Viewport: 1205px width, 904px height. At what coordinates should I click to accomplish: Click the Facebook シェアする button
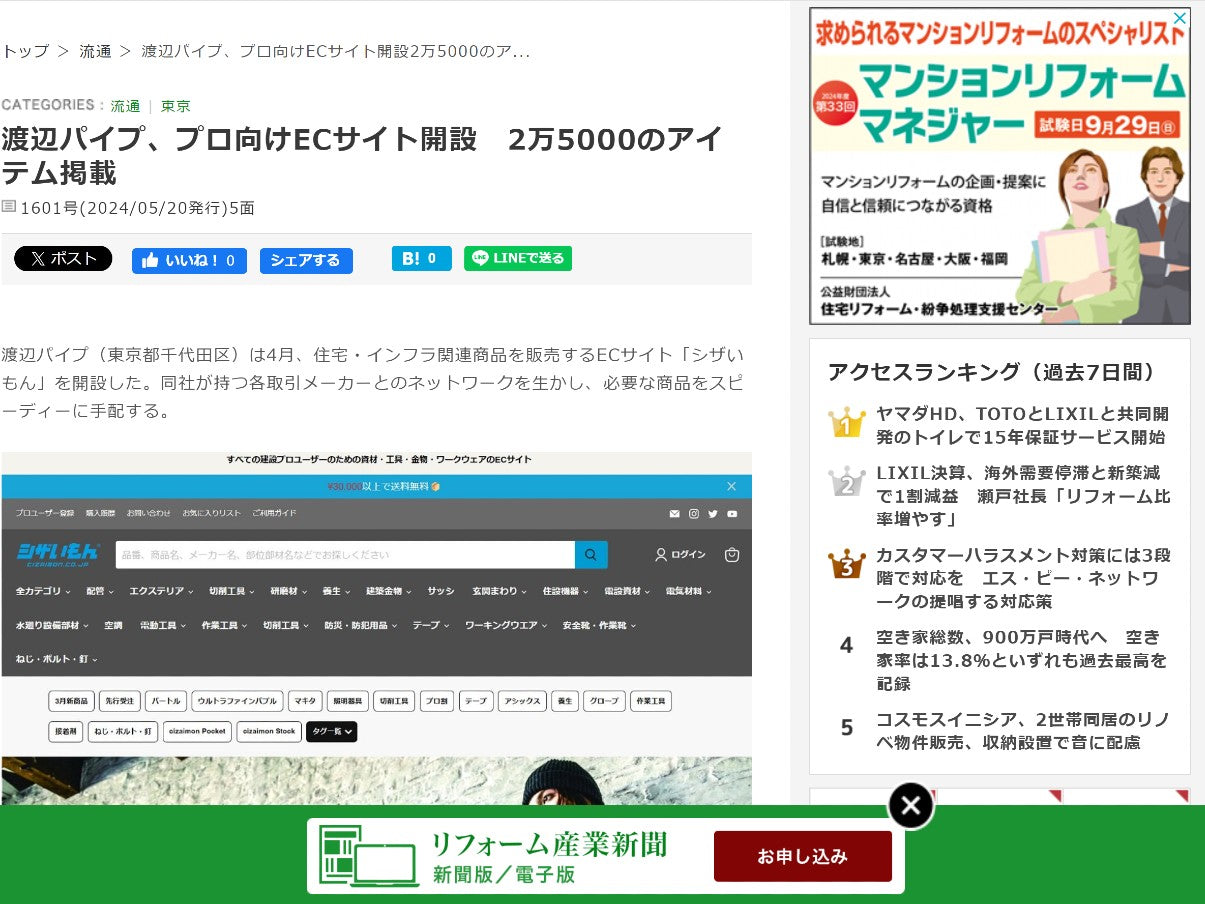click(306, 261)
